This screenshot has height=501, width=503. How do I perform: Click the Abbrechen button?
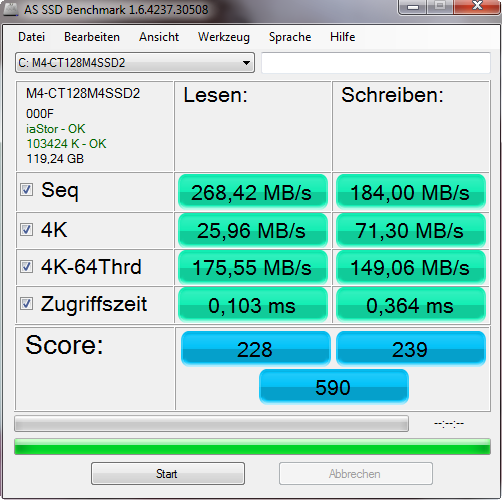coord(356,474)
